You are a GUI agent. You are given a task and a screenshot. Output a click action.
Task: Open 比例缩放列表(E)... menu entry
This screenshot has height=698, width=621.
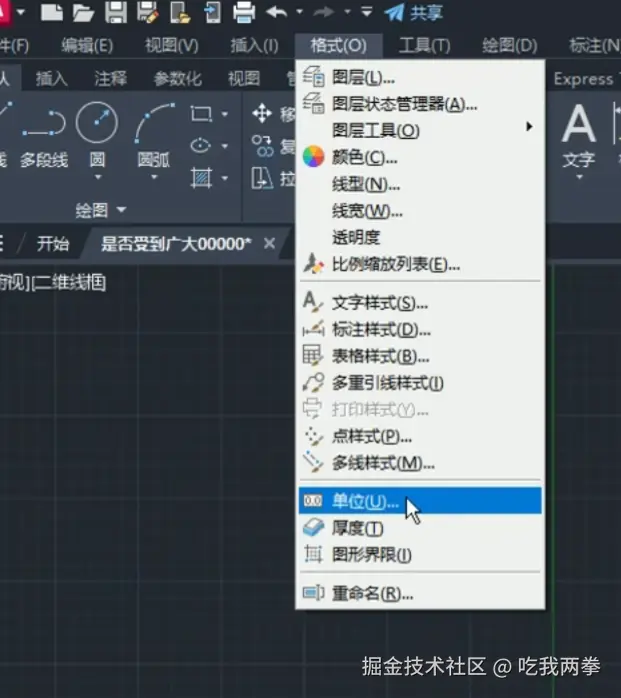[420, 264]
